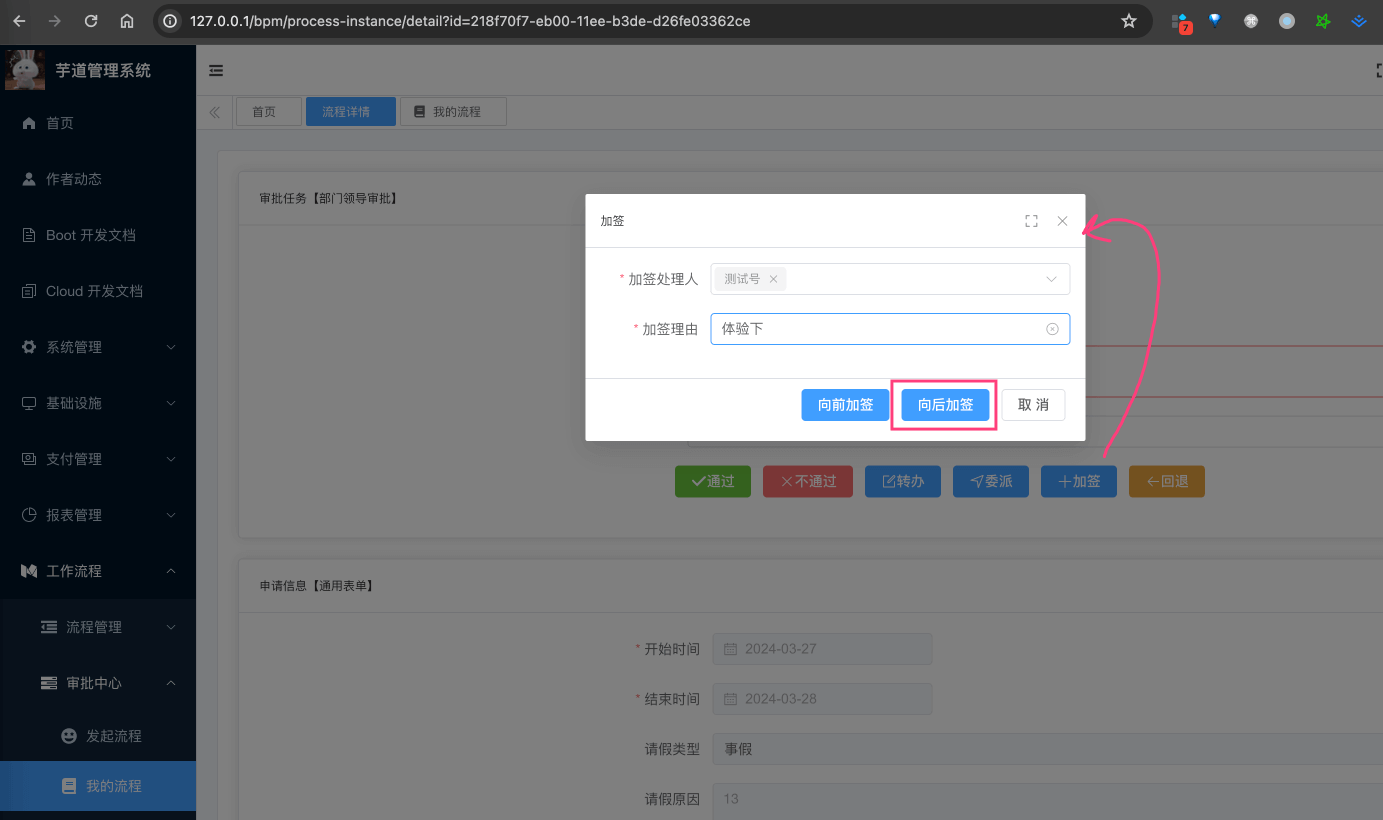This screenshot has height=820, width=1383.
Task: Switch to the 首页 tab
Action: [264, 112]
